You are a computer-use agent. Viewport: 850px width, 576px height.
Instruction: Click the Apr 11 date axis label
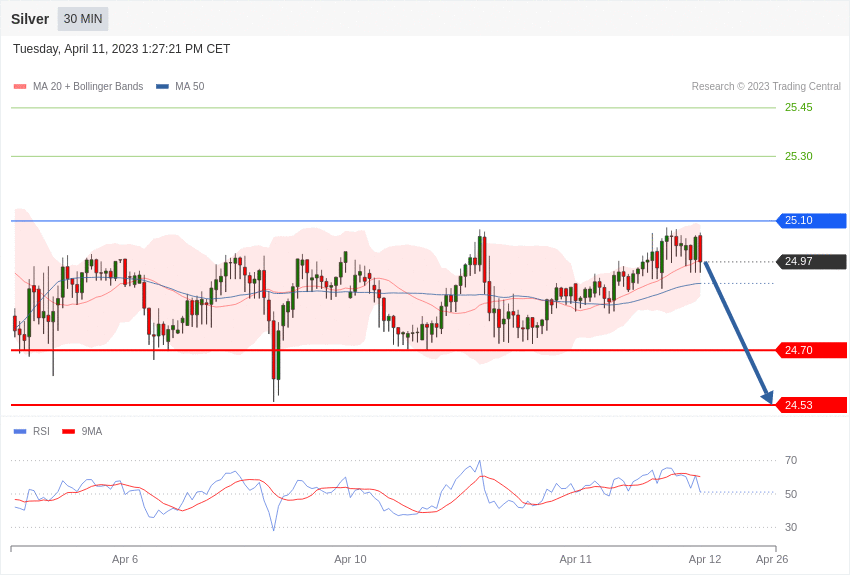click(x=576, y=559)
